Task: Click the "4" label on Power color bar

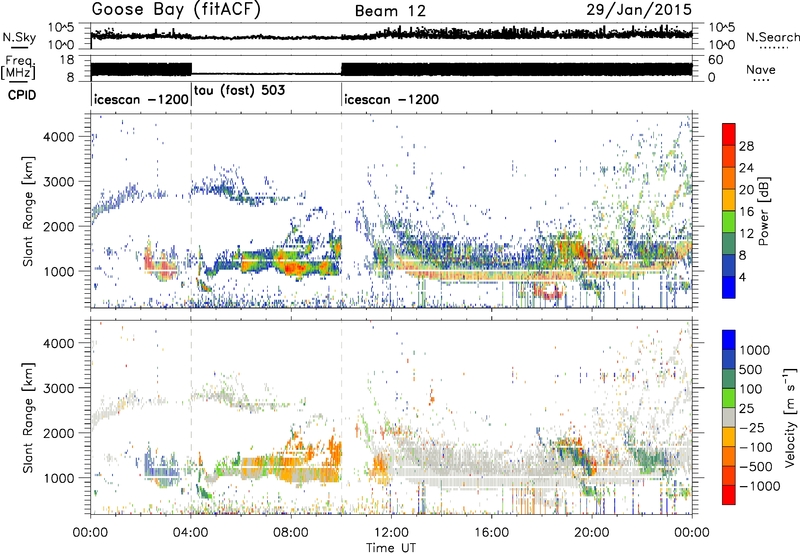Action: pos(742,277)
